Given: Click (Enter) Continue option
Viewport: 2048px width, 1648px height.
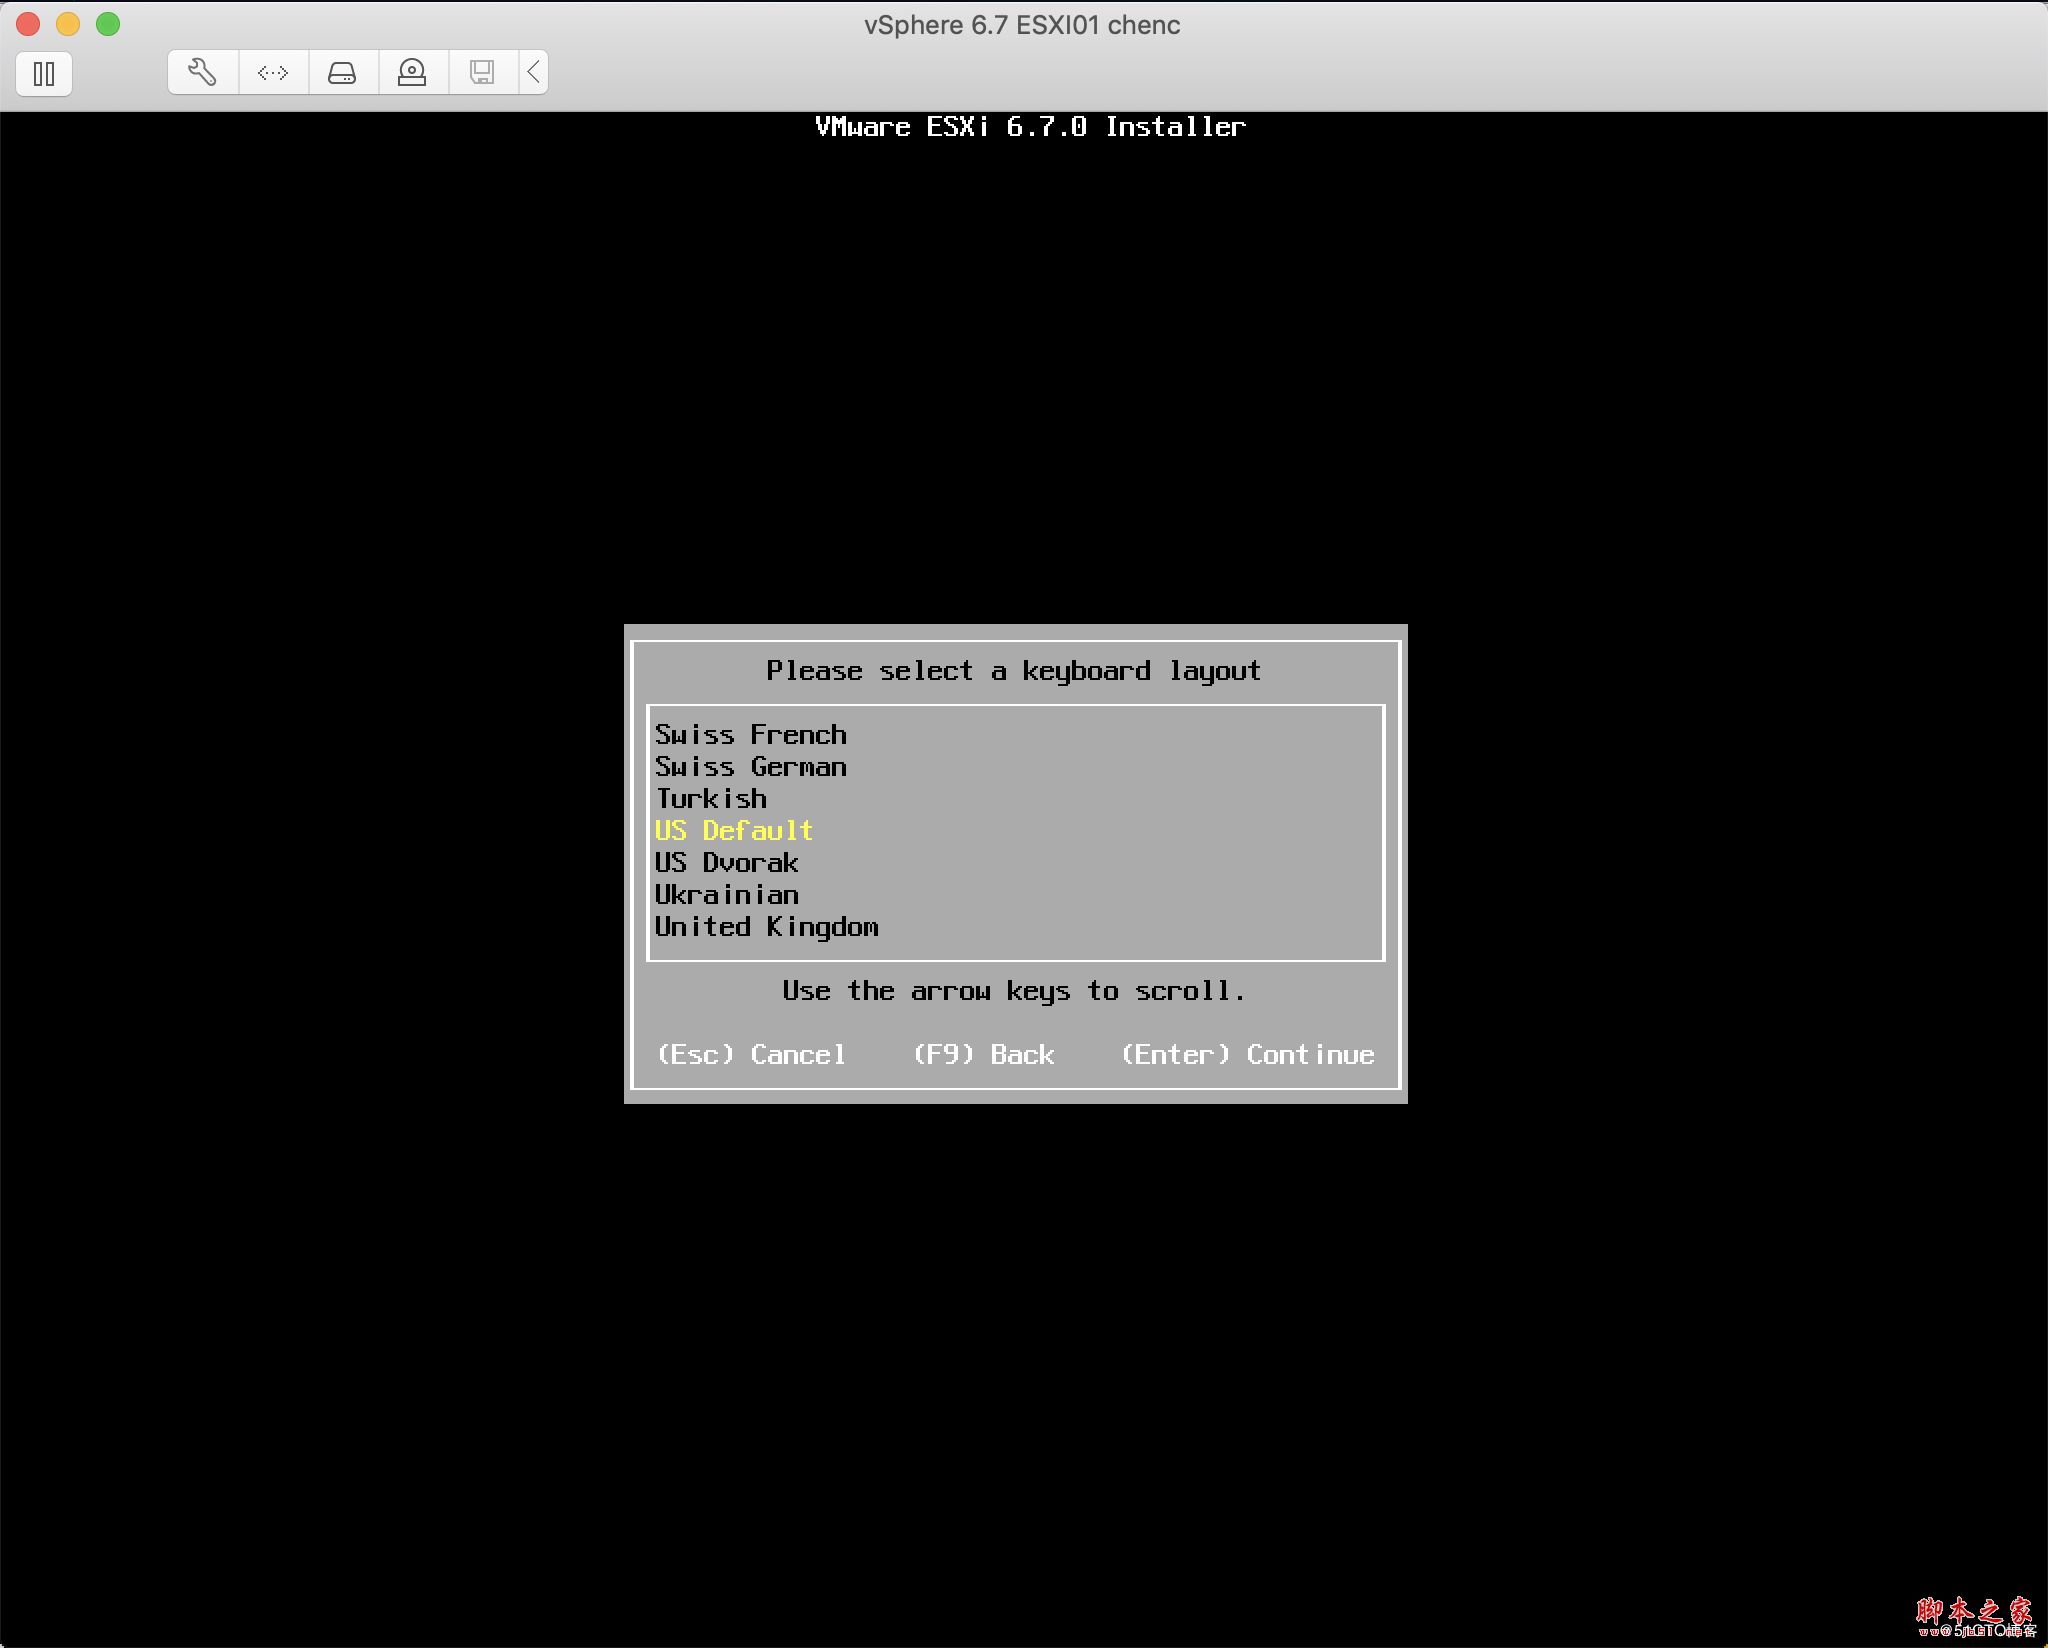Looking at the screenshot, I should pos(1247,1055).
